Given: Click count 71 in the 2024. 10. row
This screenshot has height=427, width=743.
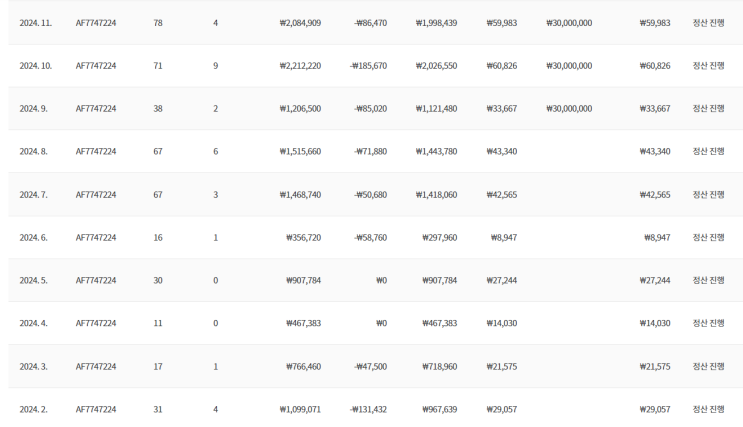Looking at the screenshot, I should coord(158,66).
